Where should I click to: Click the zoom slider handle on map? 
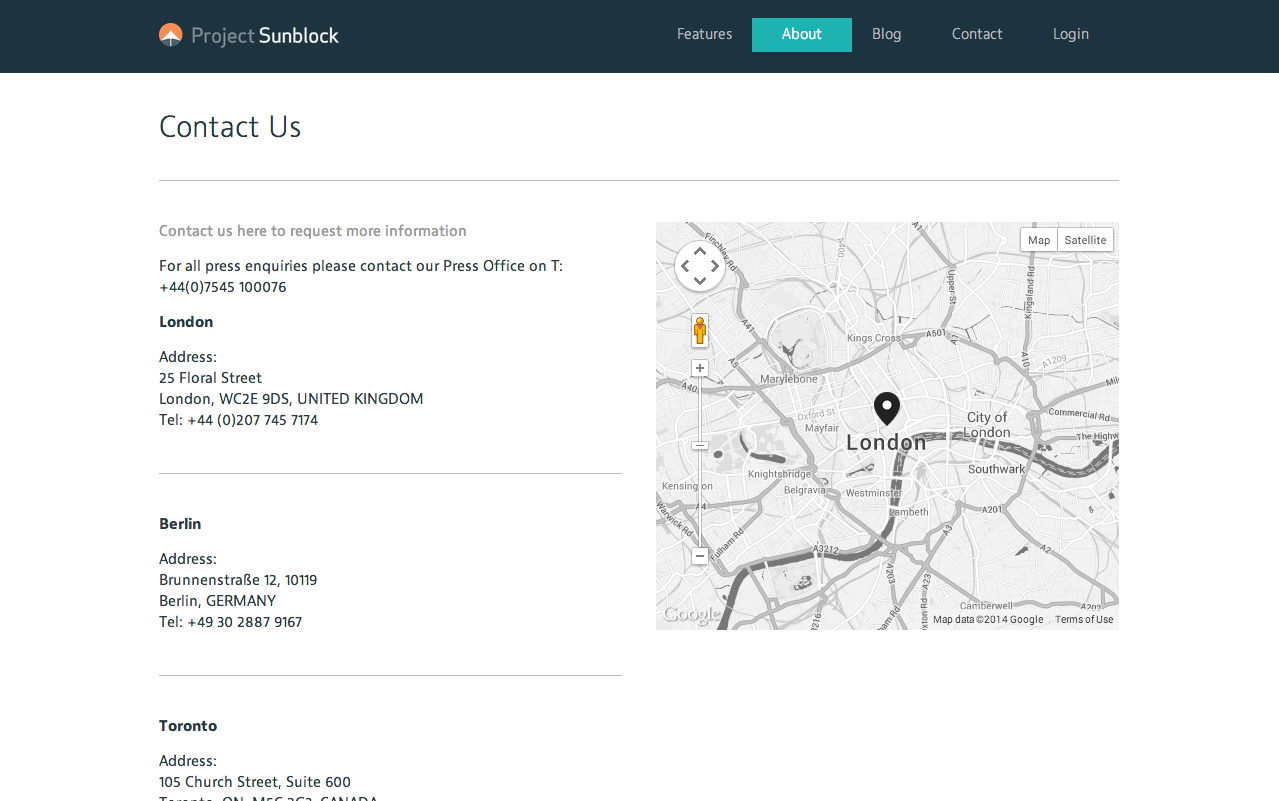click(700, 445)
